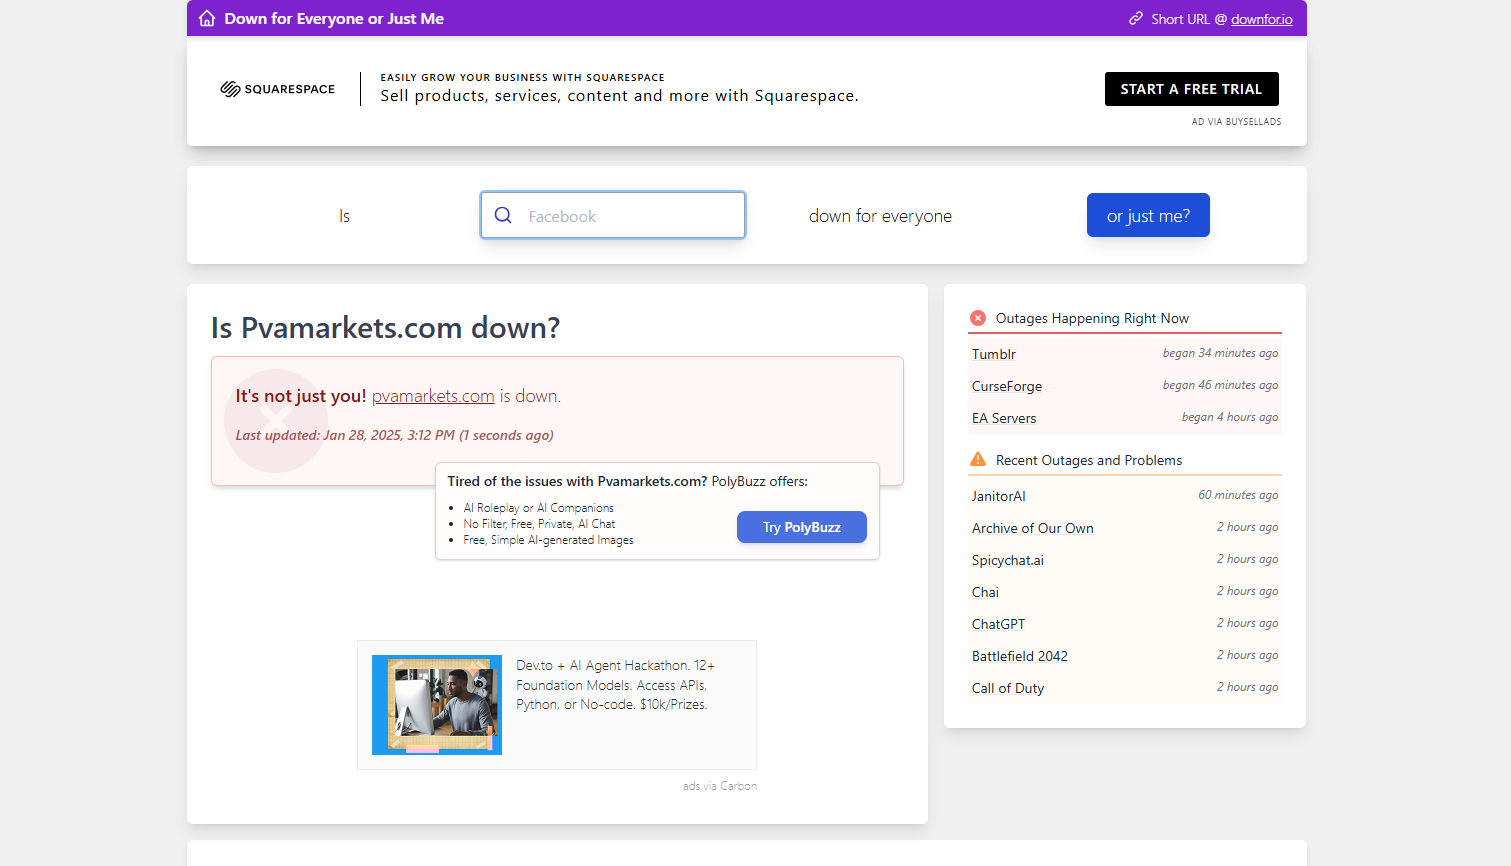The height and width of the screenshot is (866, 1511).
Task: Click the 'began 4 hours ago' text for EA Servers
Action: (1230, 417)
